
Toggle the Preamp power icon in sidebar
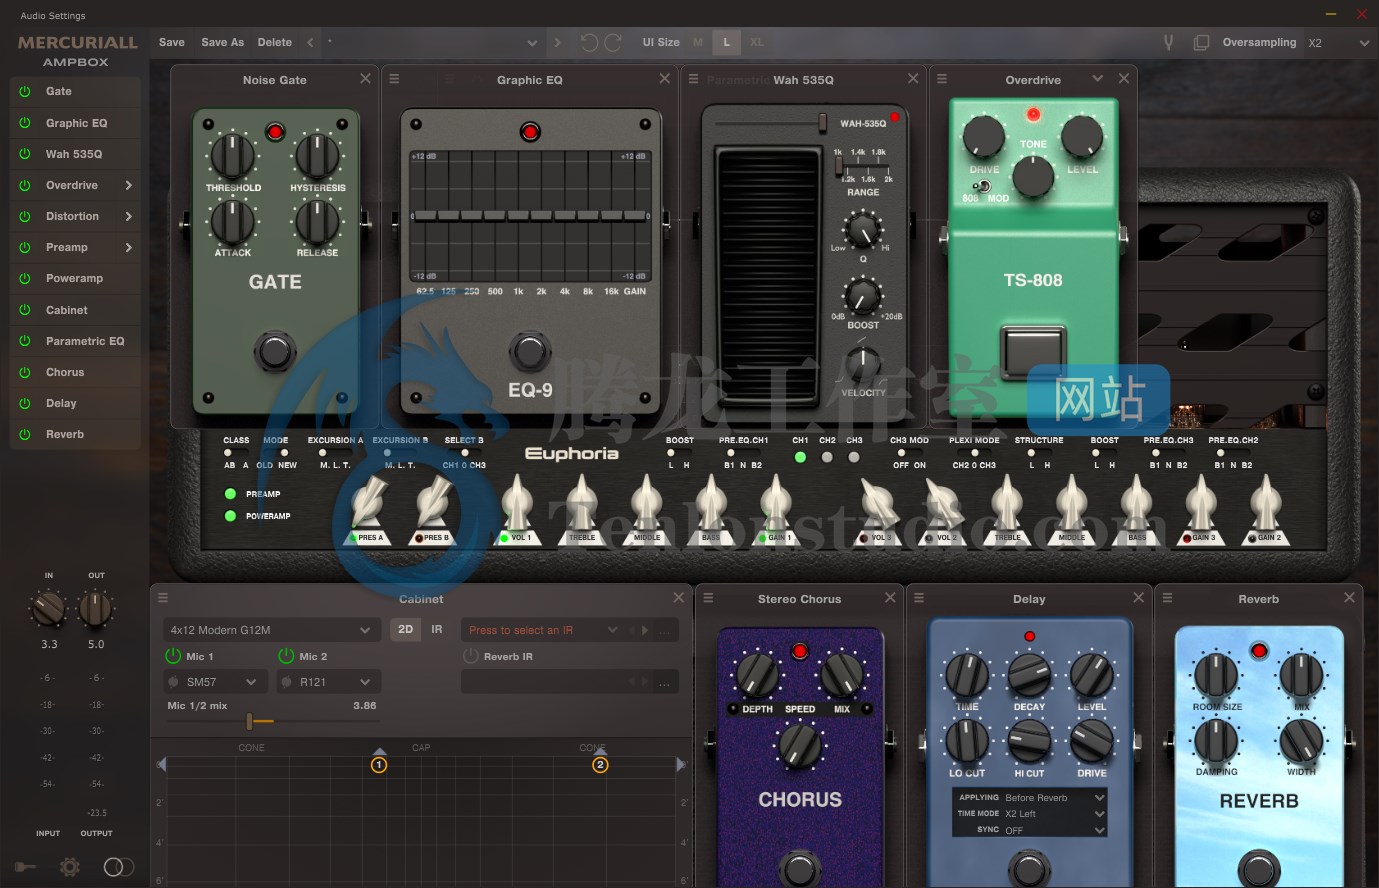pyautogui.click(x=25, y=247)
